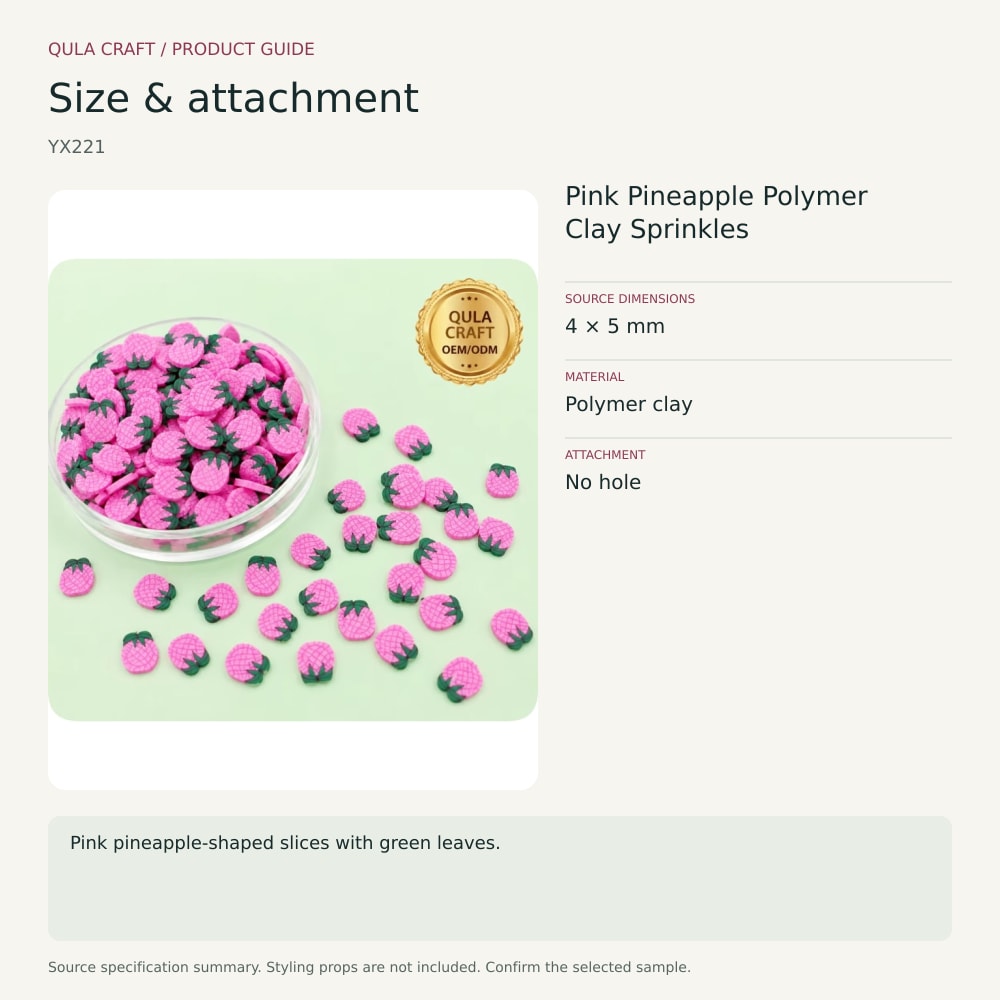Open the pink pineapple sprinkles product photo
Image resolution: width=1000 pixels, height=1000 pixels.
(293, 490)
